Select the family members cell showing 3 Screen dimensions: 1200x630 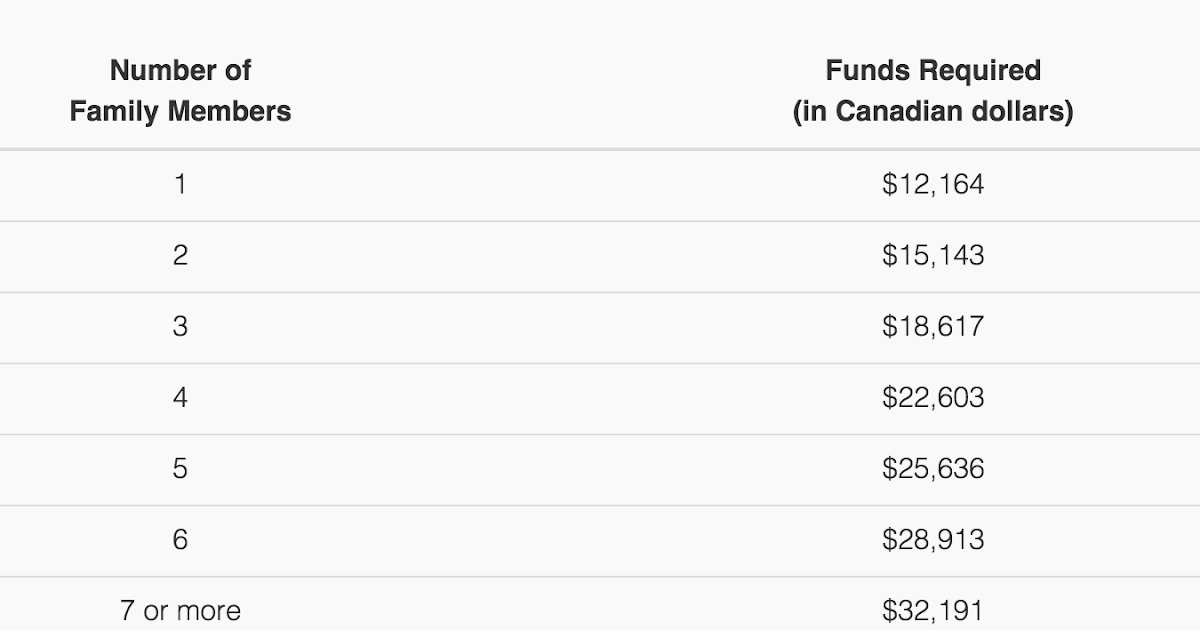pyautogui.click(x=180, y=327)
